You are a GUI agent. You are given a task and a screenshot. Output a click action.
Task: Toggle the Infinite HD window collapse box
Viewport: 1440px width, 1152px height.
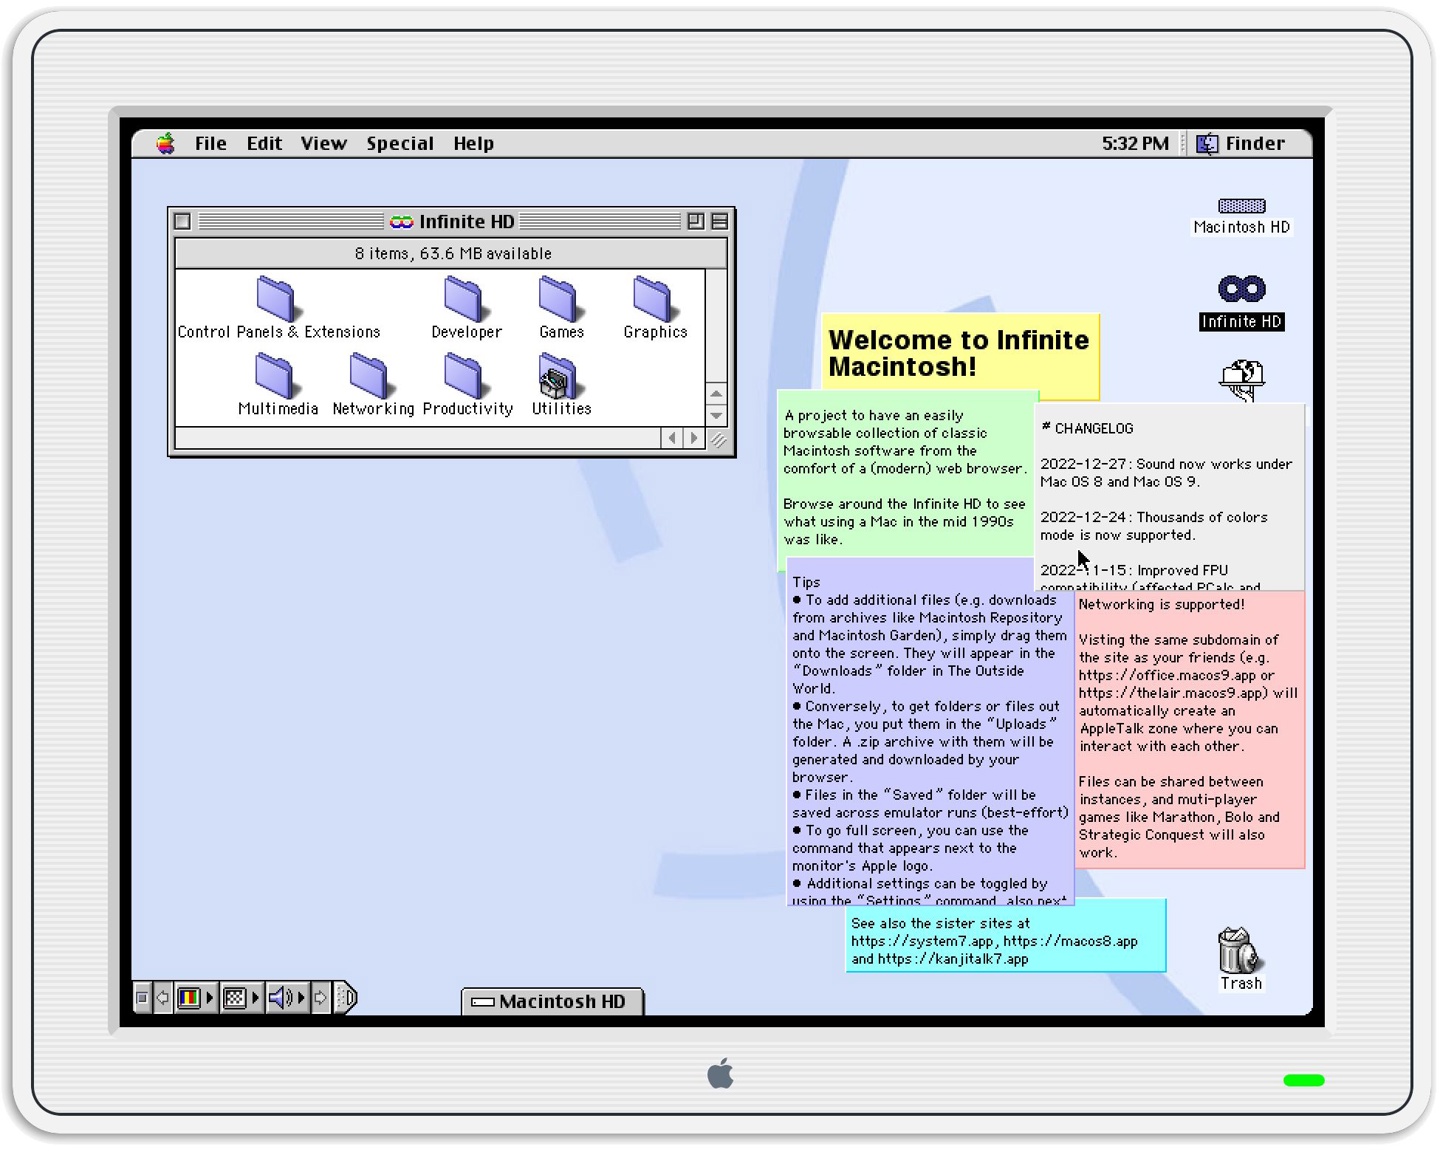coord(719,221)
